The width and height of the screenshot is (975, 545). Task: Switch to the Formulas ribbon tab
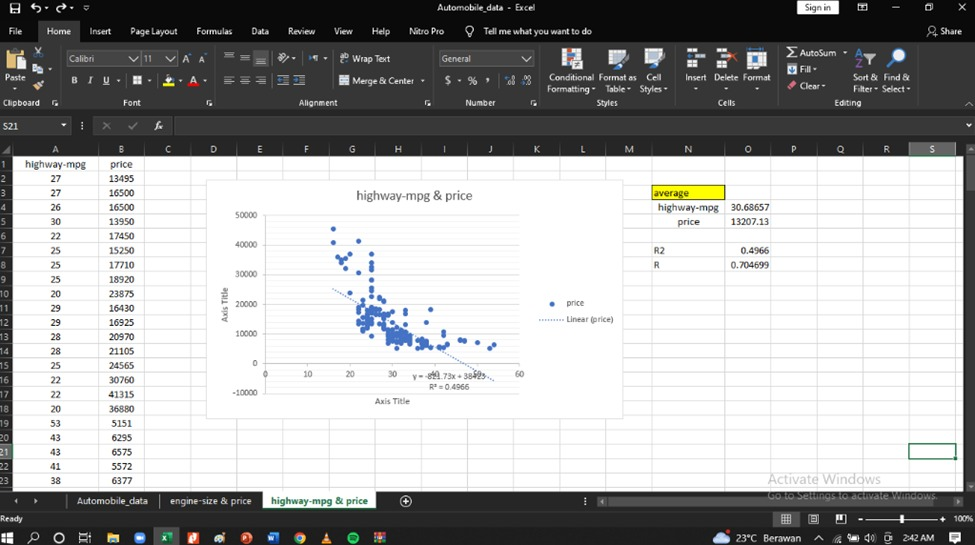[x=214, y=31]
